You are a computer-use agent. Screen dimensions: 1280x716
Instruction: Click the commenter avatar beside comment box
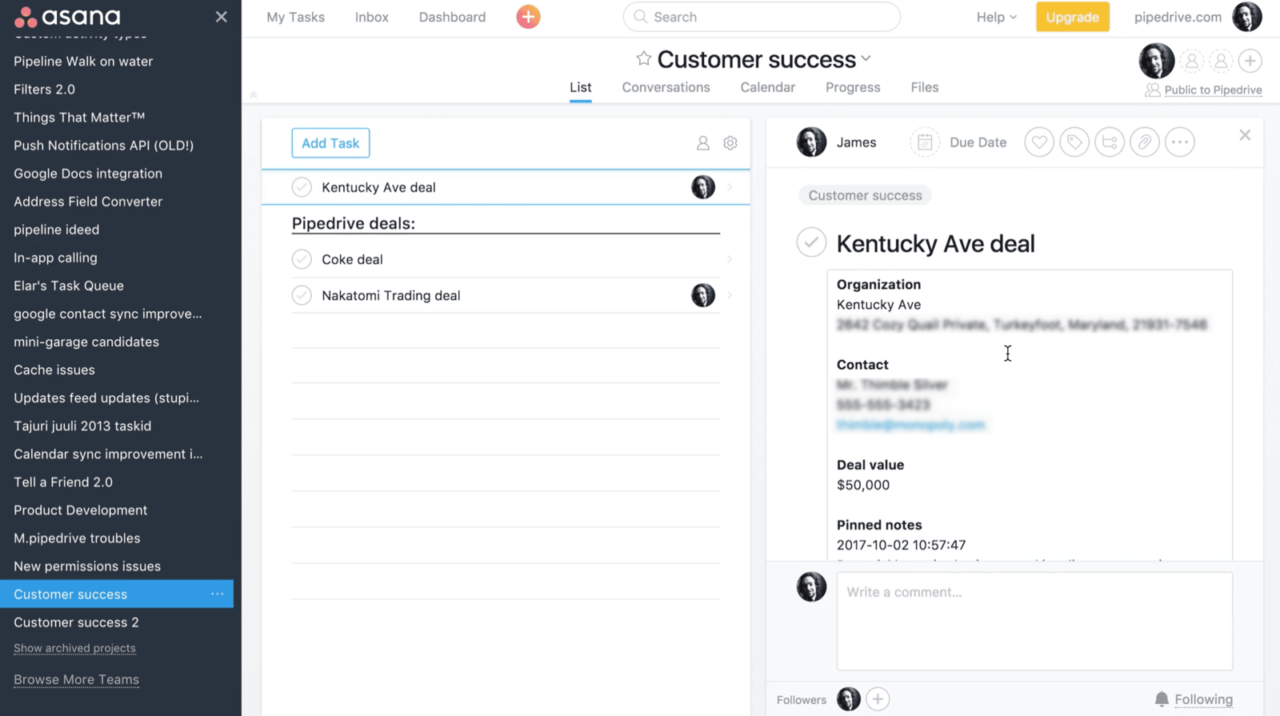point(811,587)
